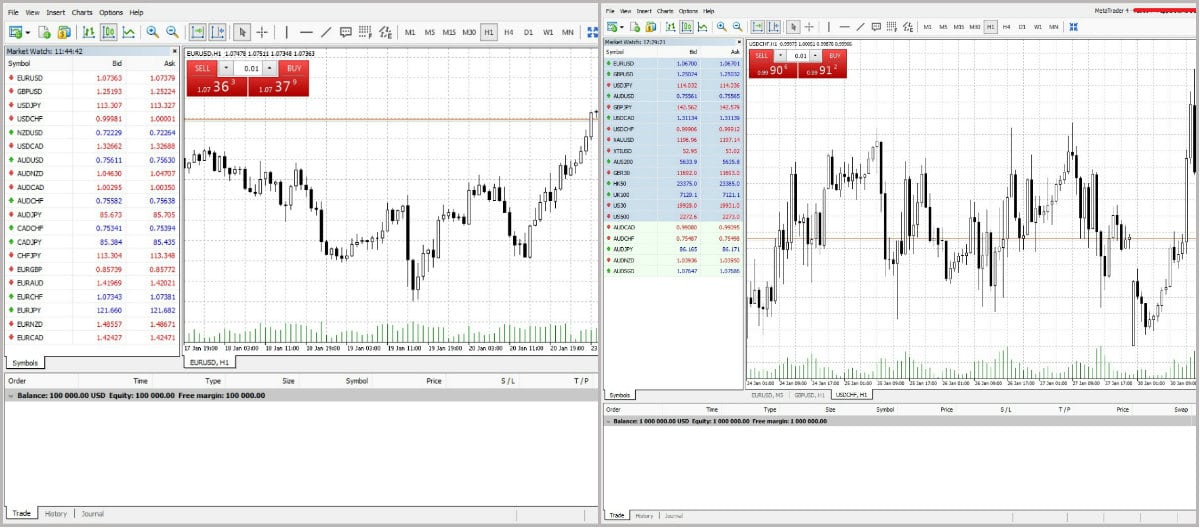The image size is (1200, 528).
Task: Select the USDCAD row in left Market Watch
Action: (x=30, y=146)
